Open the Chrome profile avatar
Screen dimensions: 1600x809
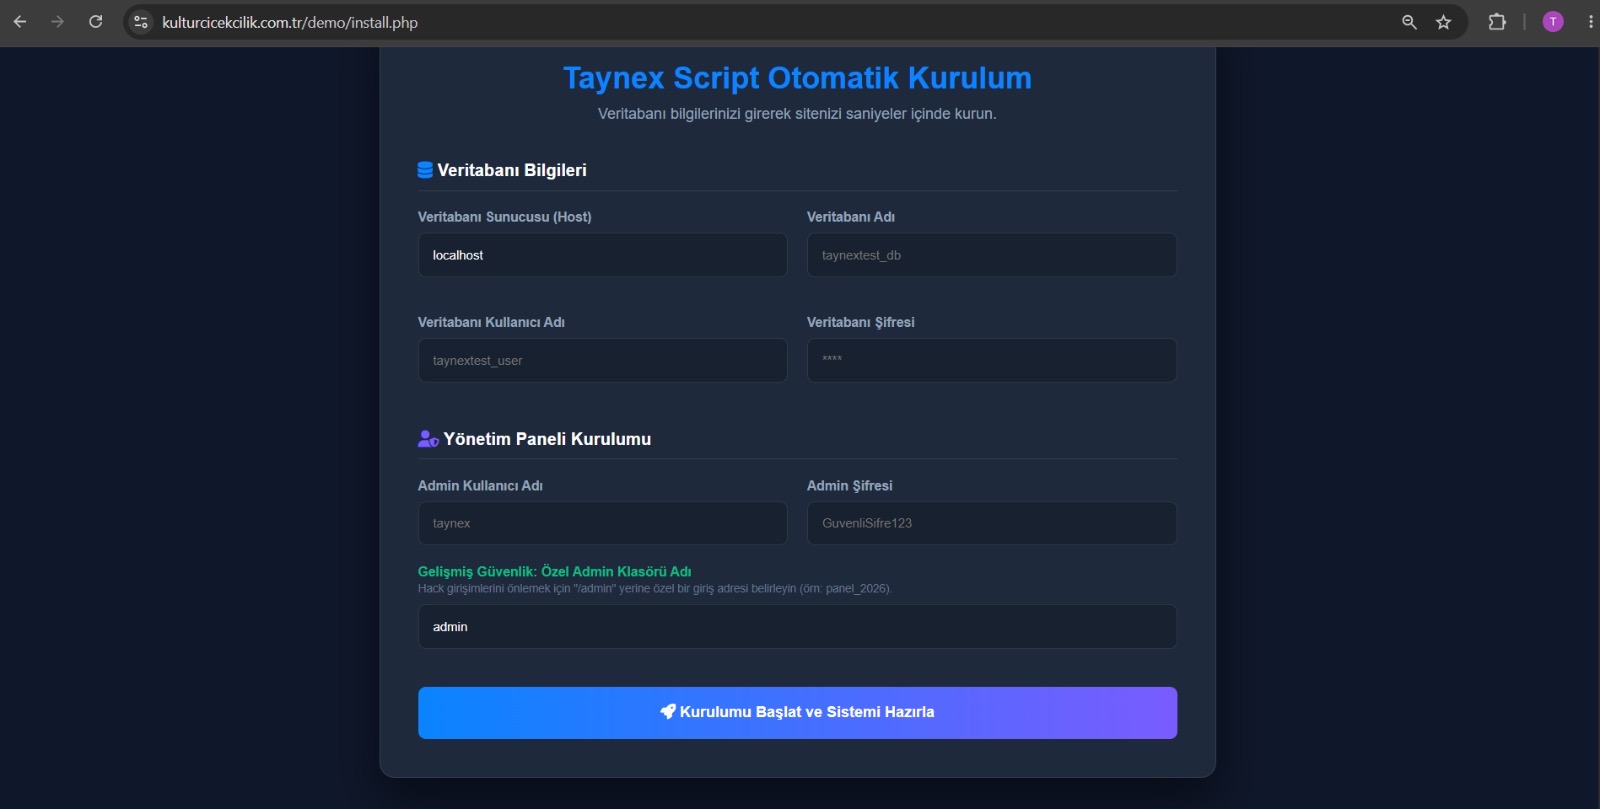point(1553,22)
